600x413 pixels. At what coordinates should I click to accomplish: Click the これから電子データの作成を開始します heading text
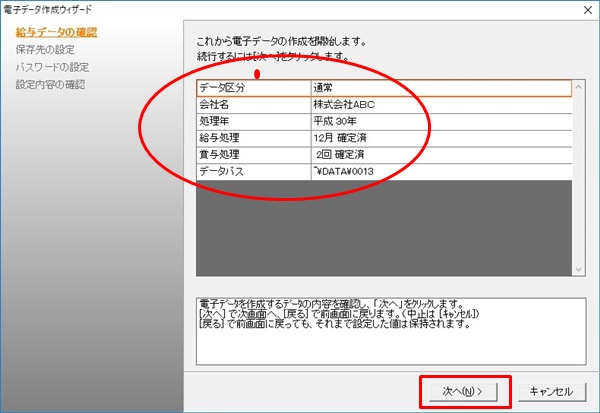tap(282, 41)
